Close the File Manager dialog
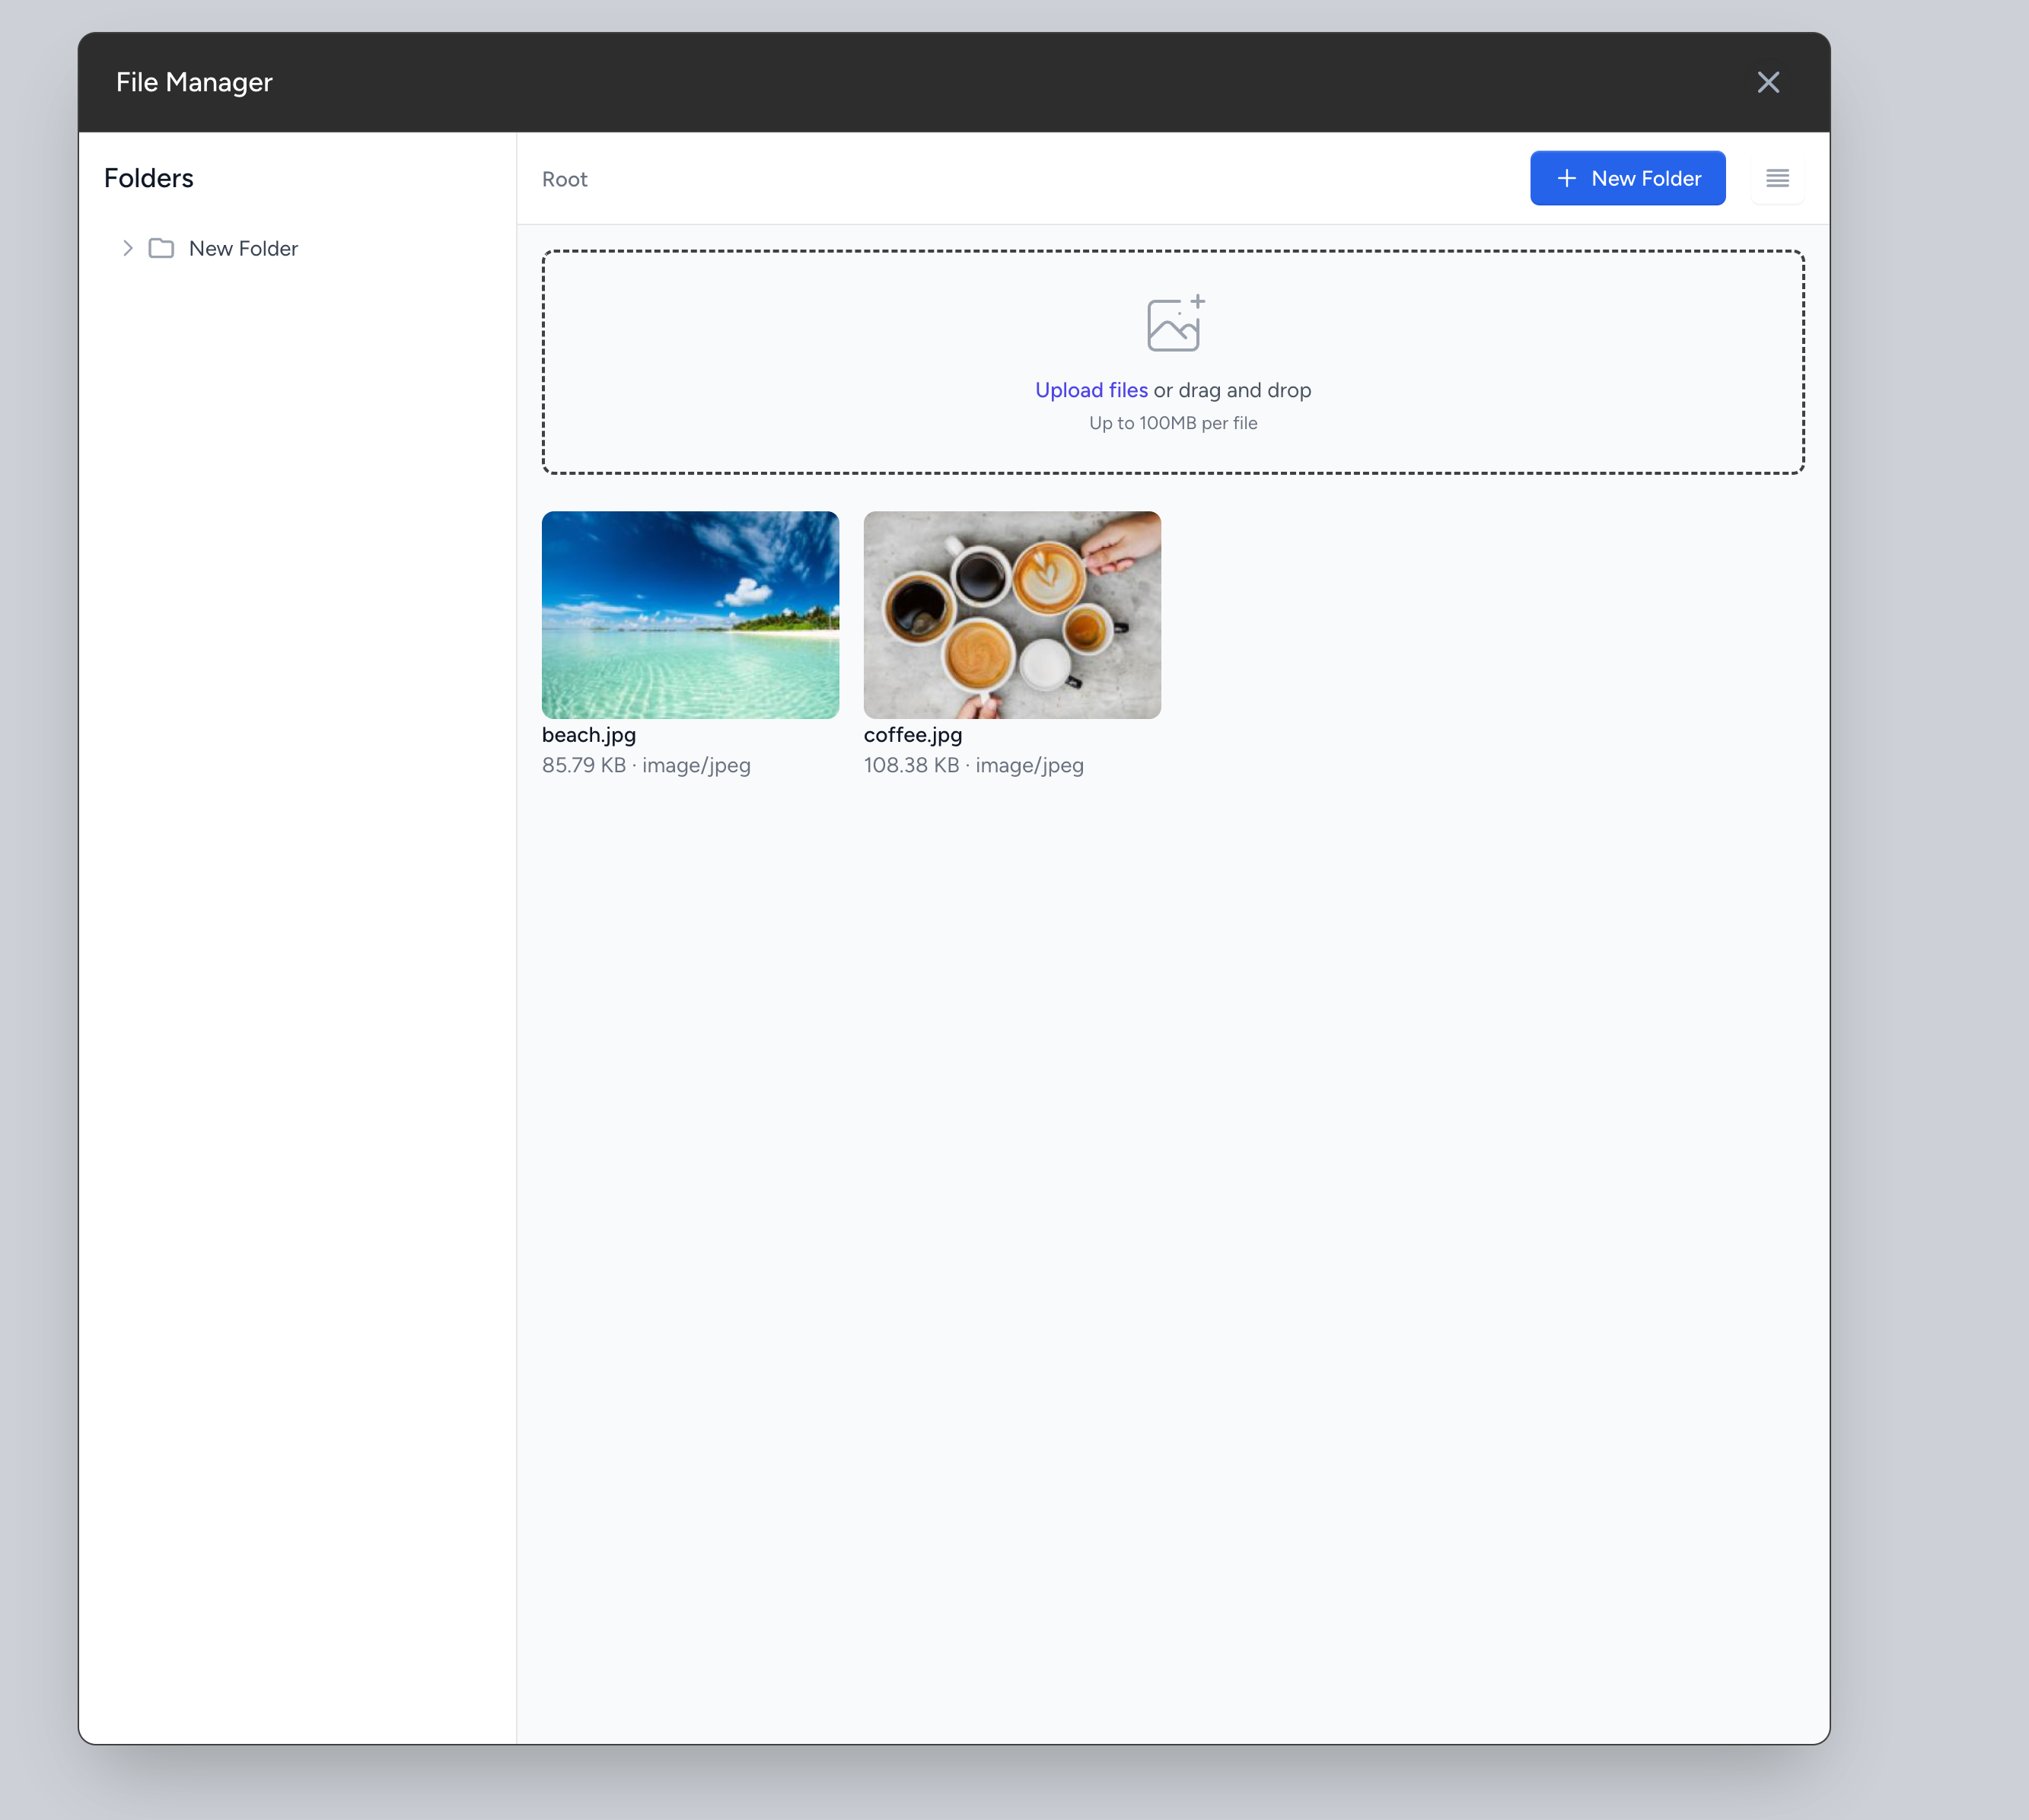Viewport: 2029px width, 1820px height. pyautogui.click(x=1767, y=82)
